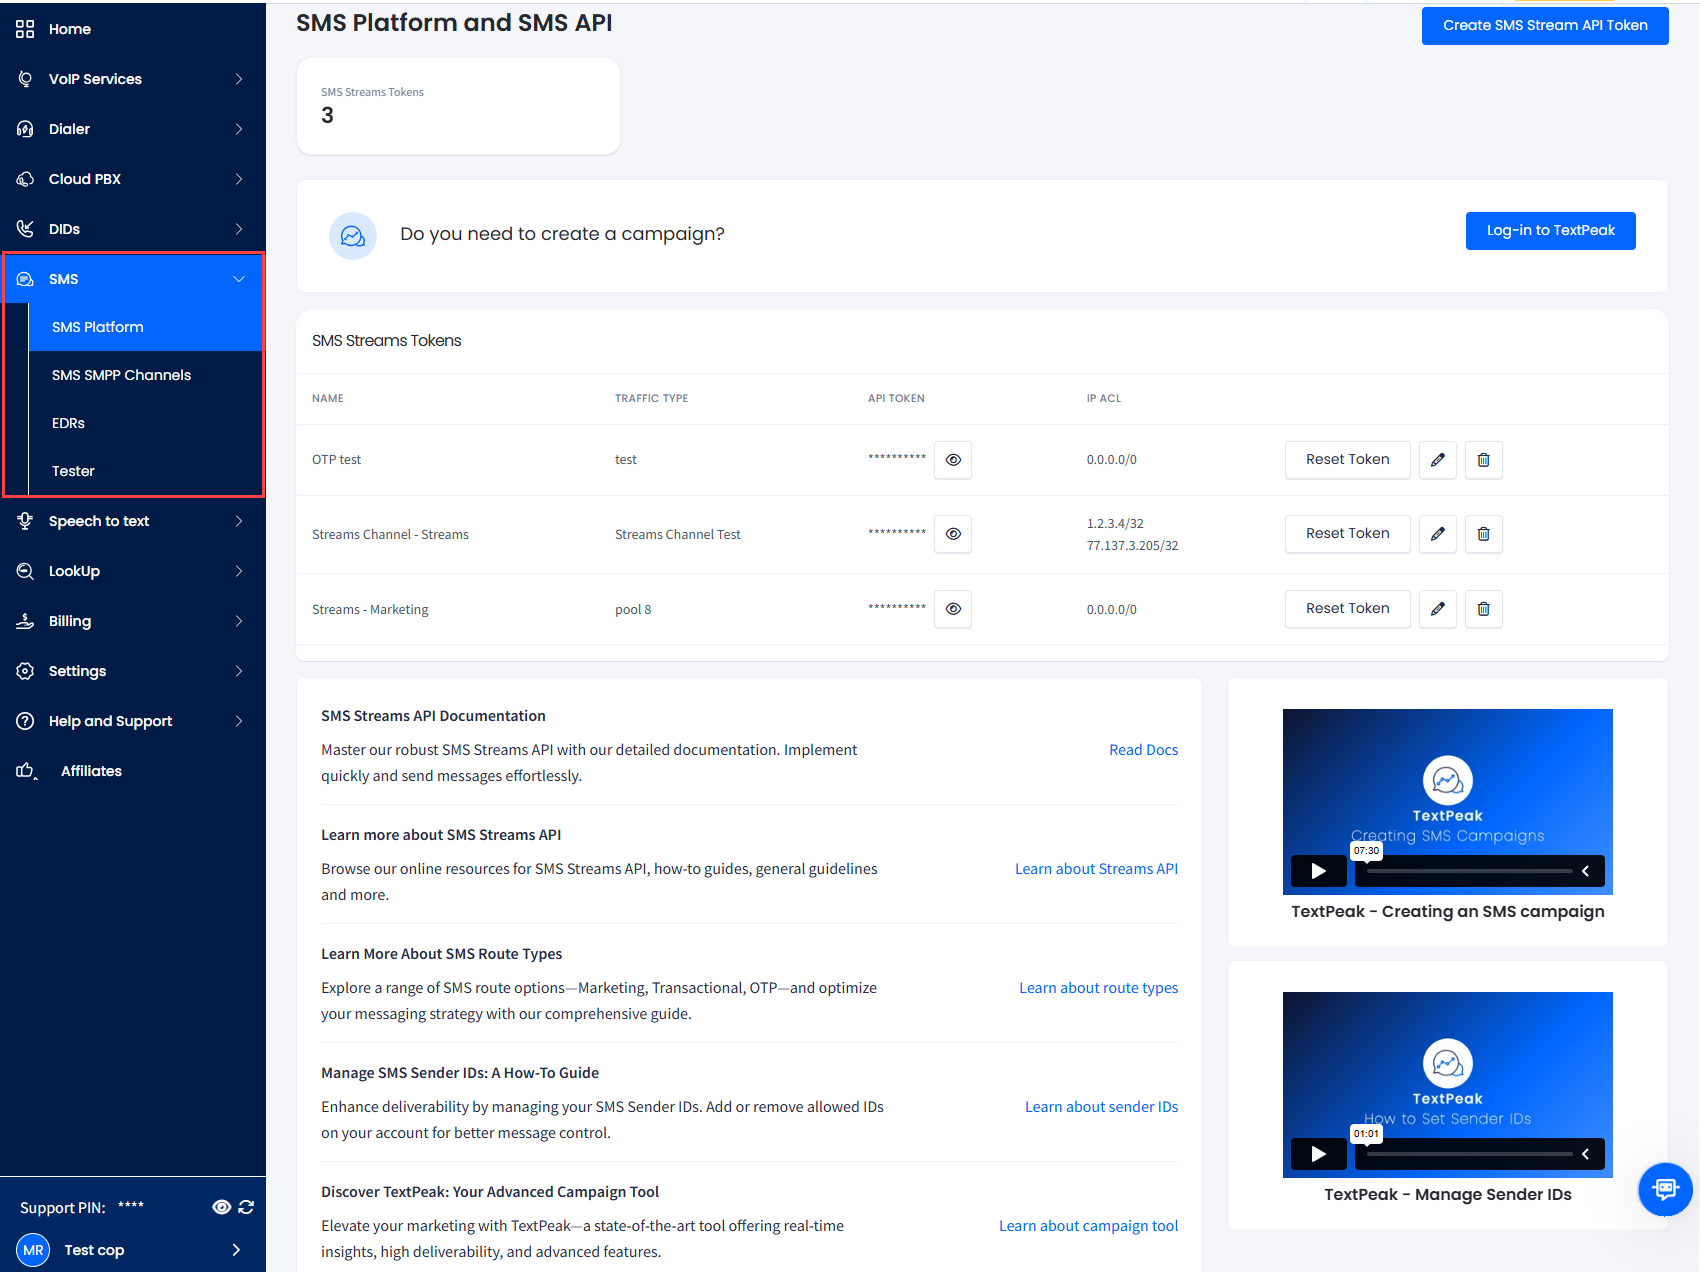Edit the Streams - Marketing token
1700x1272 pixels.
pos(1437,609)
